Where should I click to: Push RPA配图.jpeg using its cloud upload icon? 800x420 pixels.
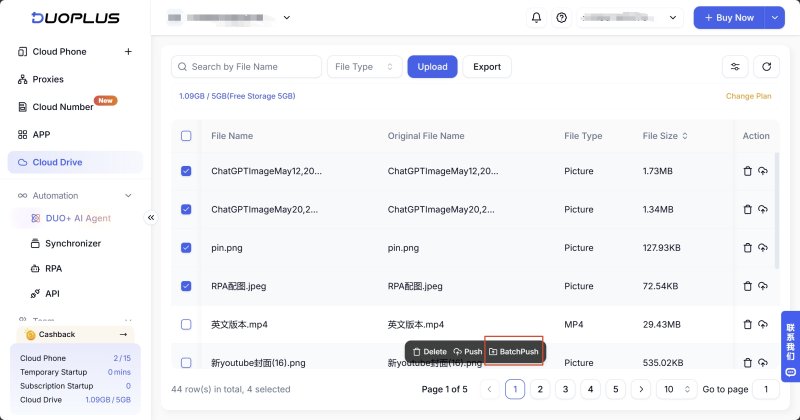tap(763, 286)
